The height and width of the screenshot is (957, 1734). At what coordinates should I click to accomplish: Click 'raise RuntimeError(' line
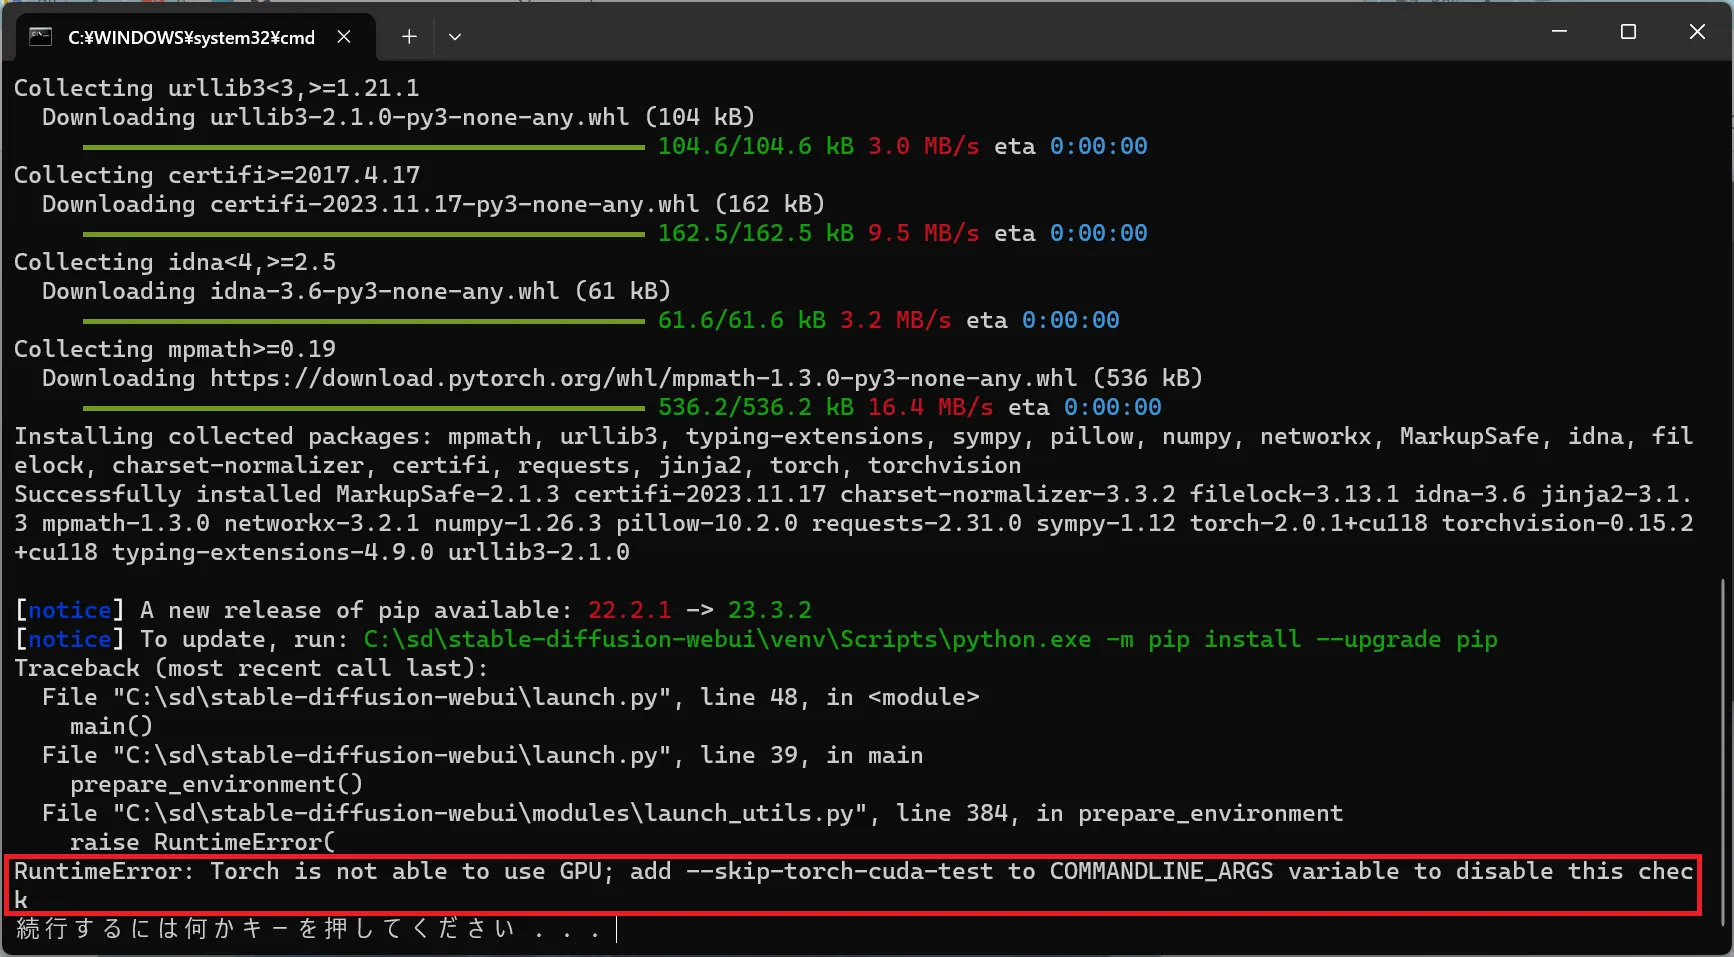pos(203,842)
